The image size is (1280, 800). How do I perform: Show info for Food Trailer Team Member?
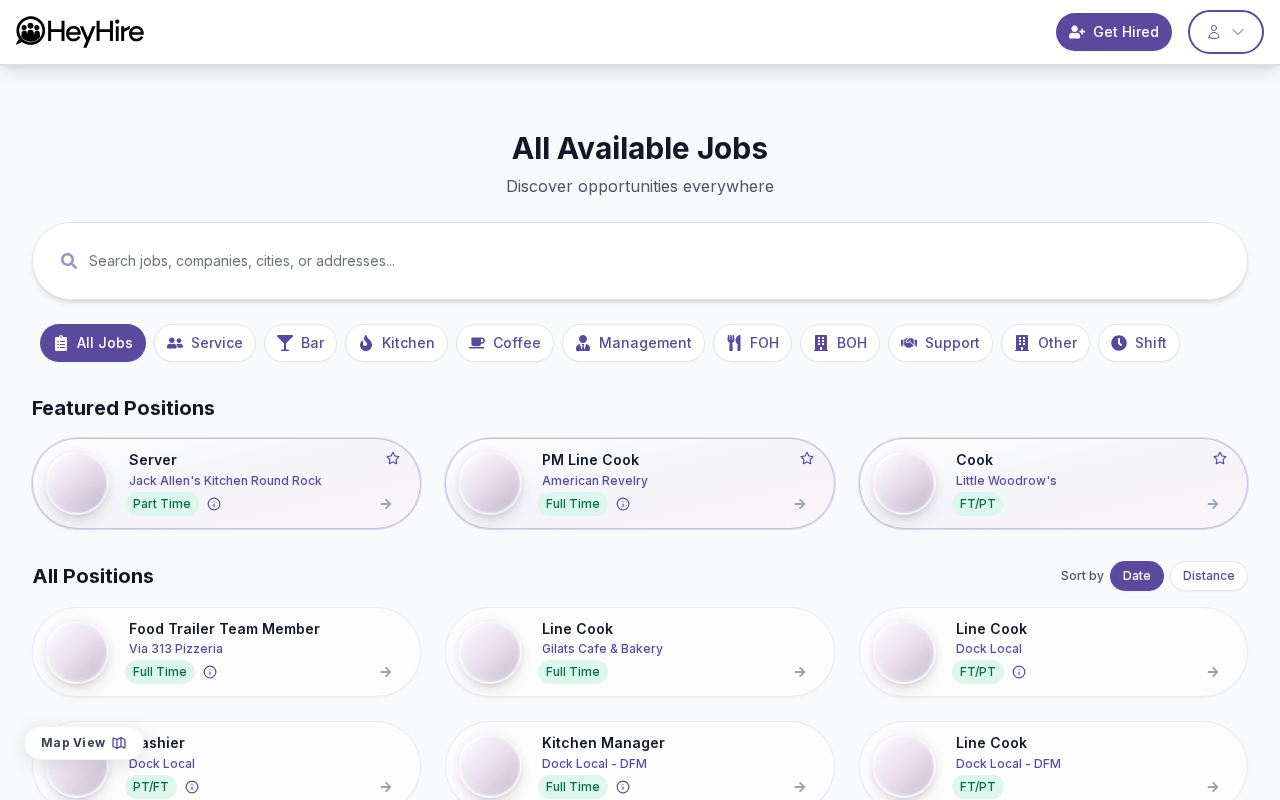pos(210,672)
